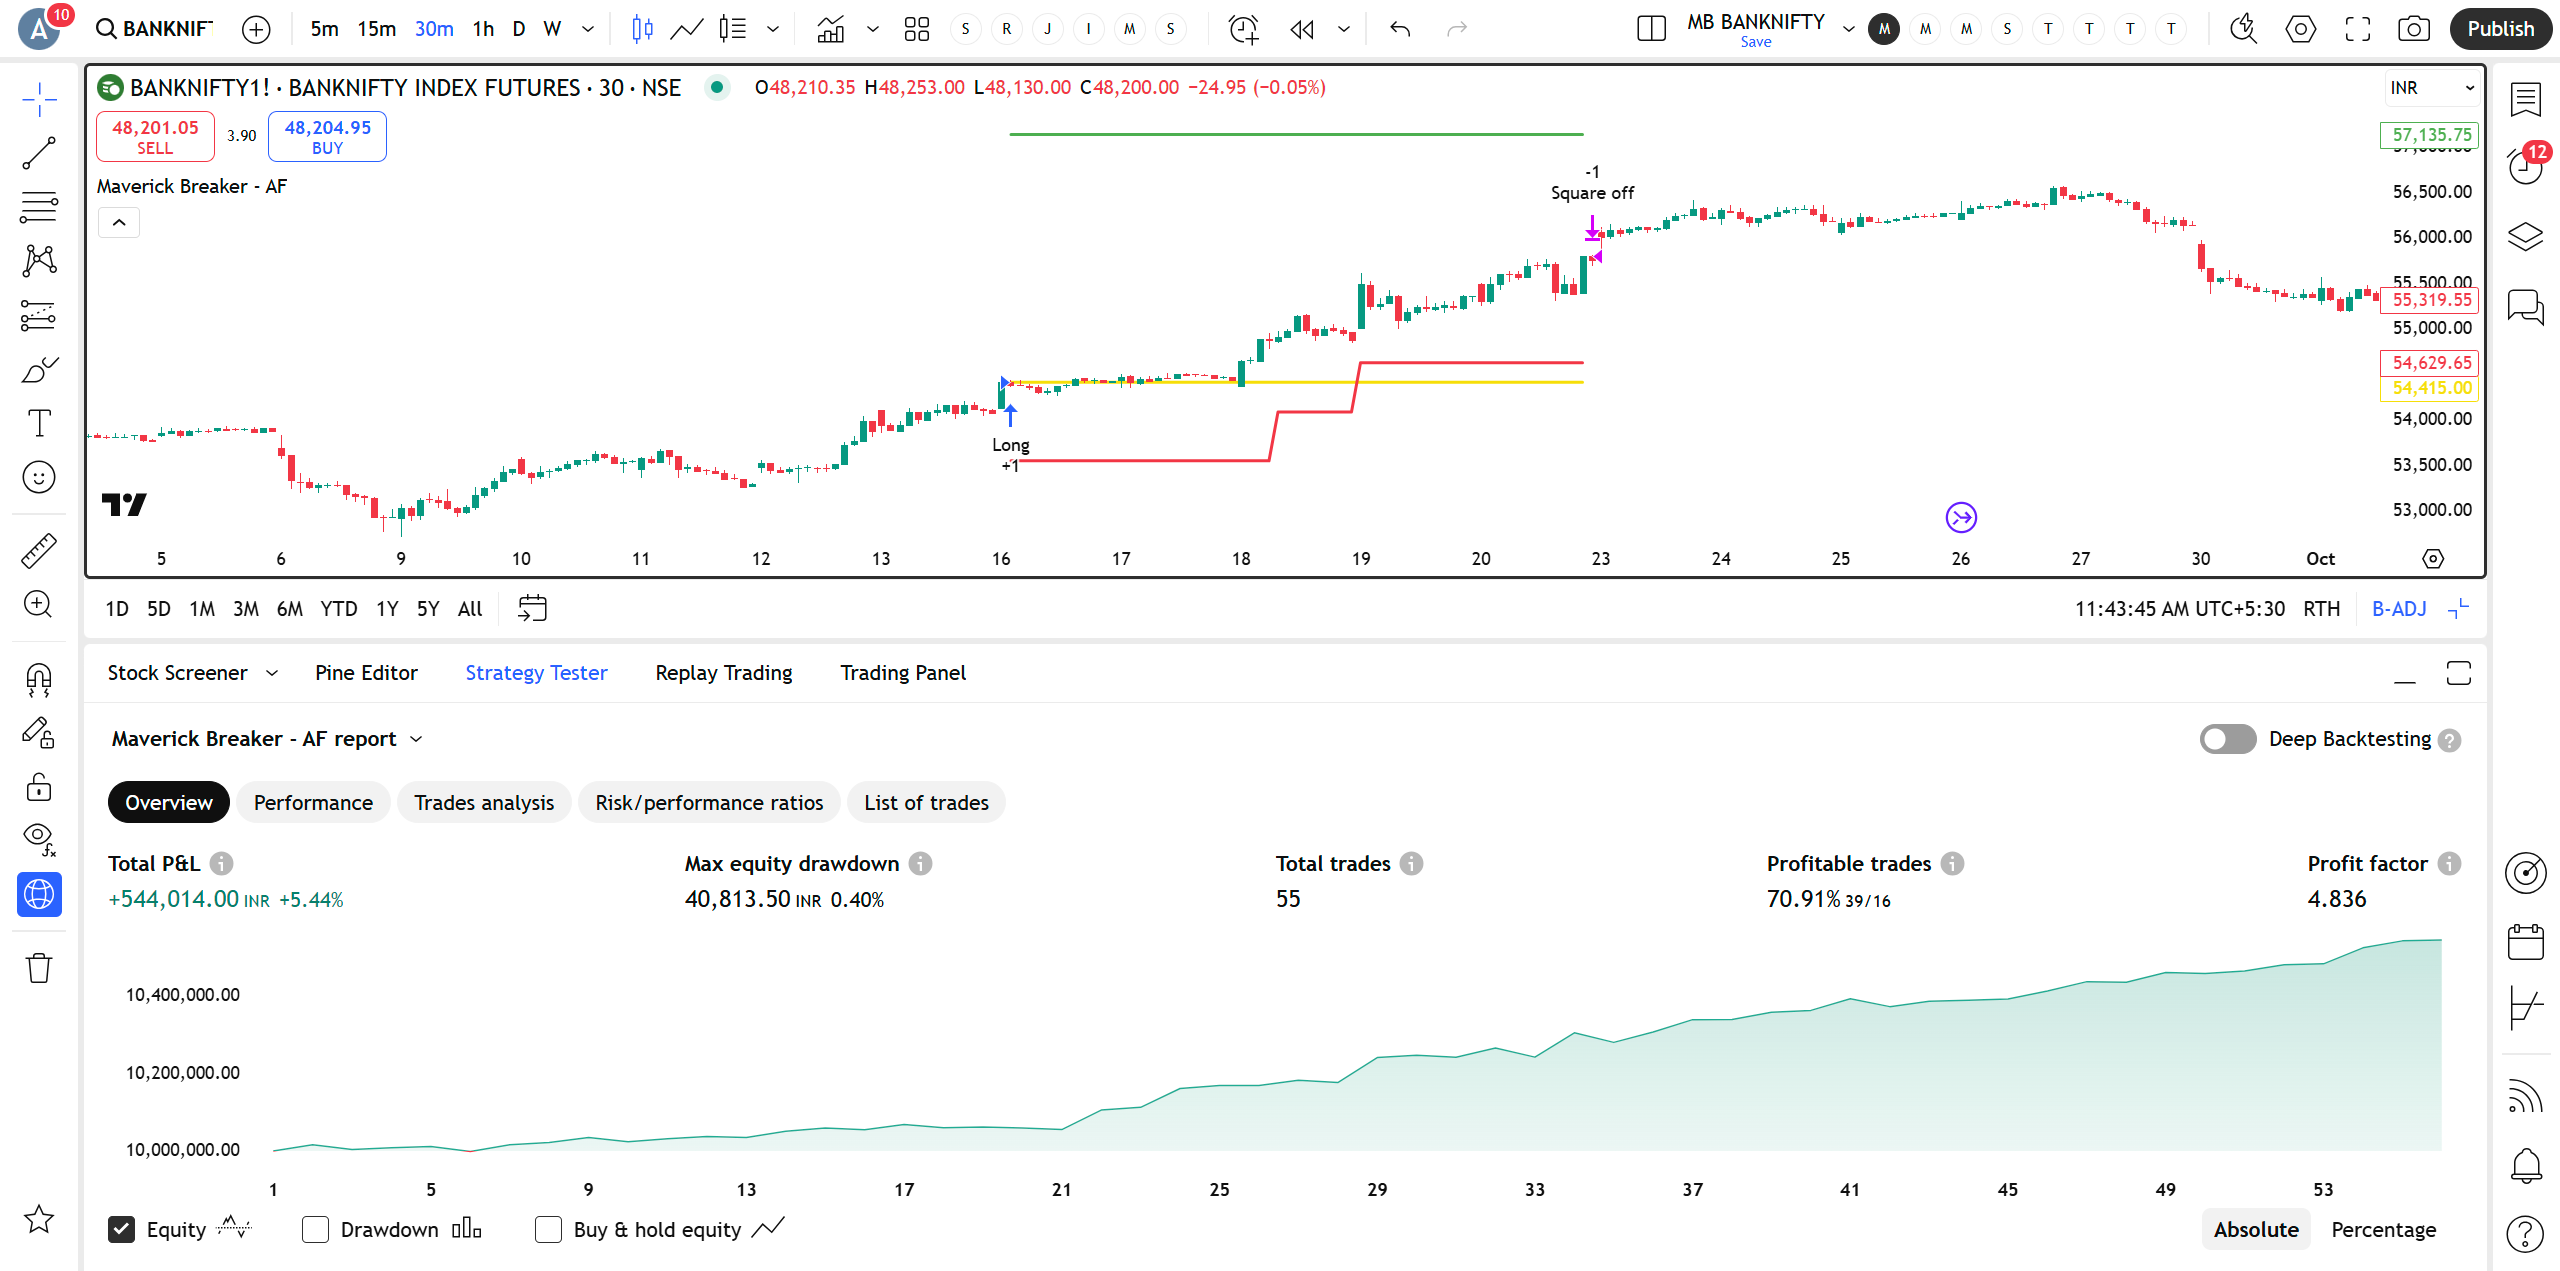Open the MB BANKNIFTY layout dropdown
Image resolution: width=2560 pixels, height=1271 pixels.
click(1848, 29)
